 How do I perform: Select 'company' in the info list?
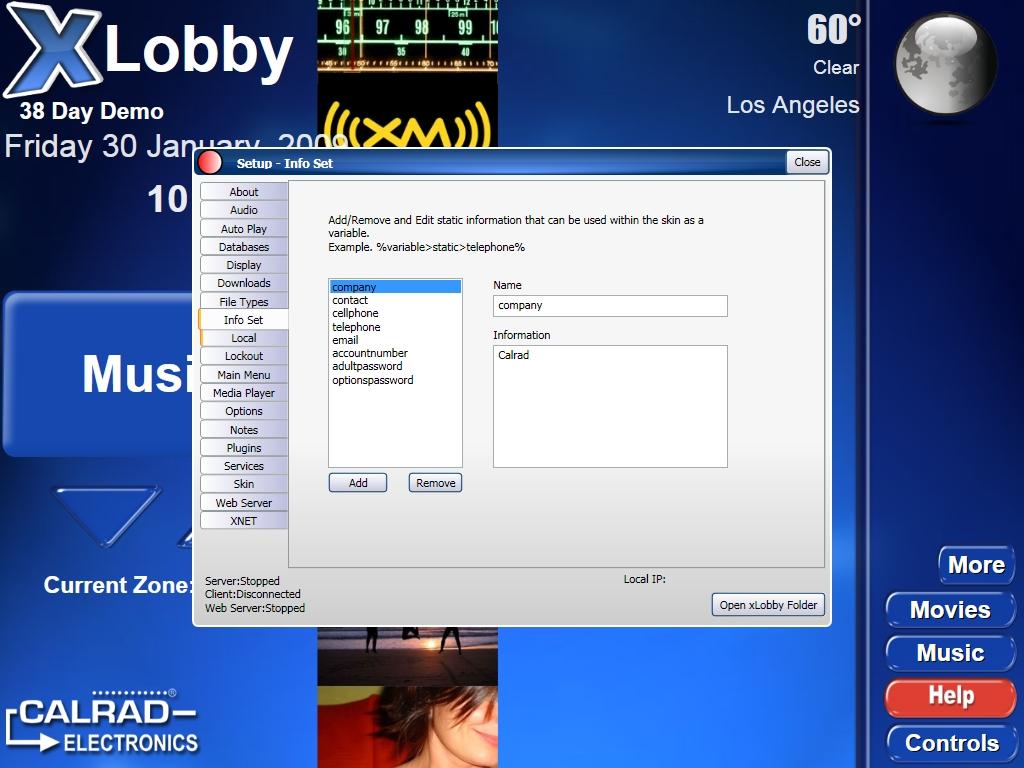click(395, 287)
